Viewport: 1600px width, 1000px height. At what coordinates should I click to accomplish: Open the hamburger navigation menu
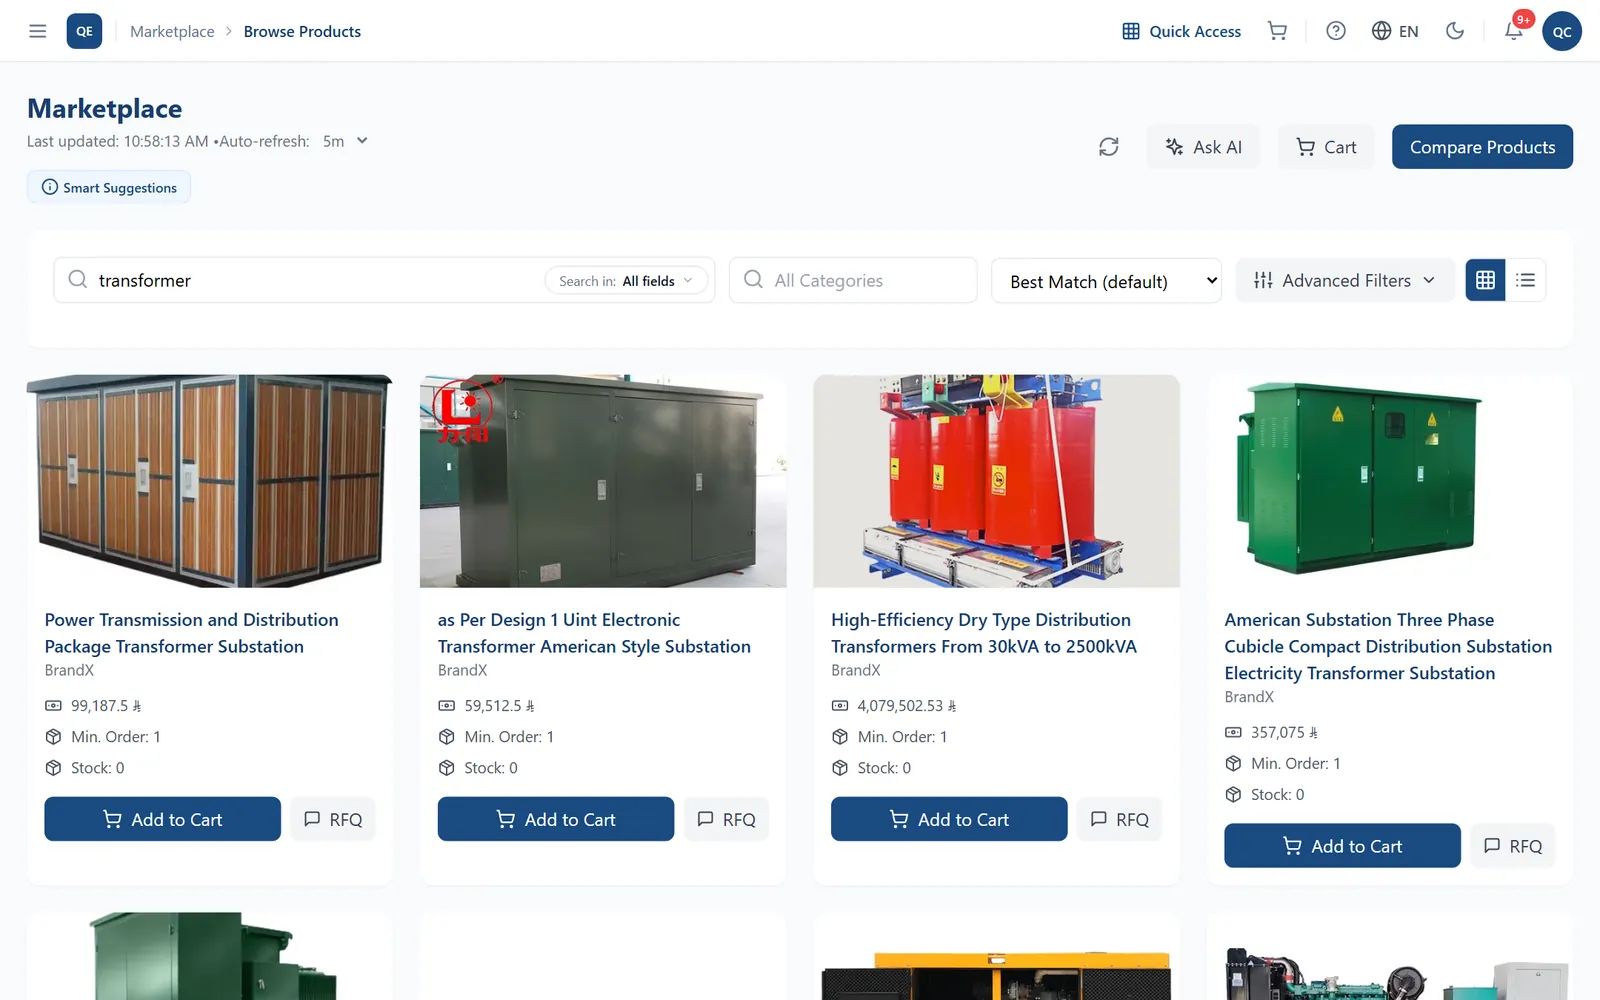pyautogui.click(x=38, y=31)
